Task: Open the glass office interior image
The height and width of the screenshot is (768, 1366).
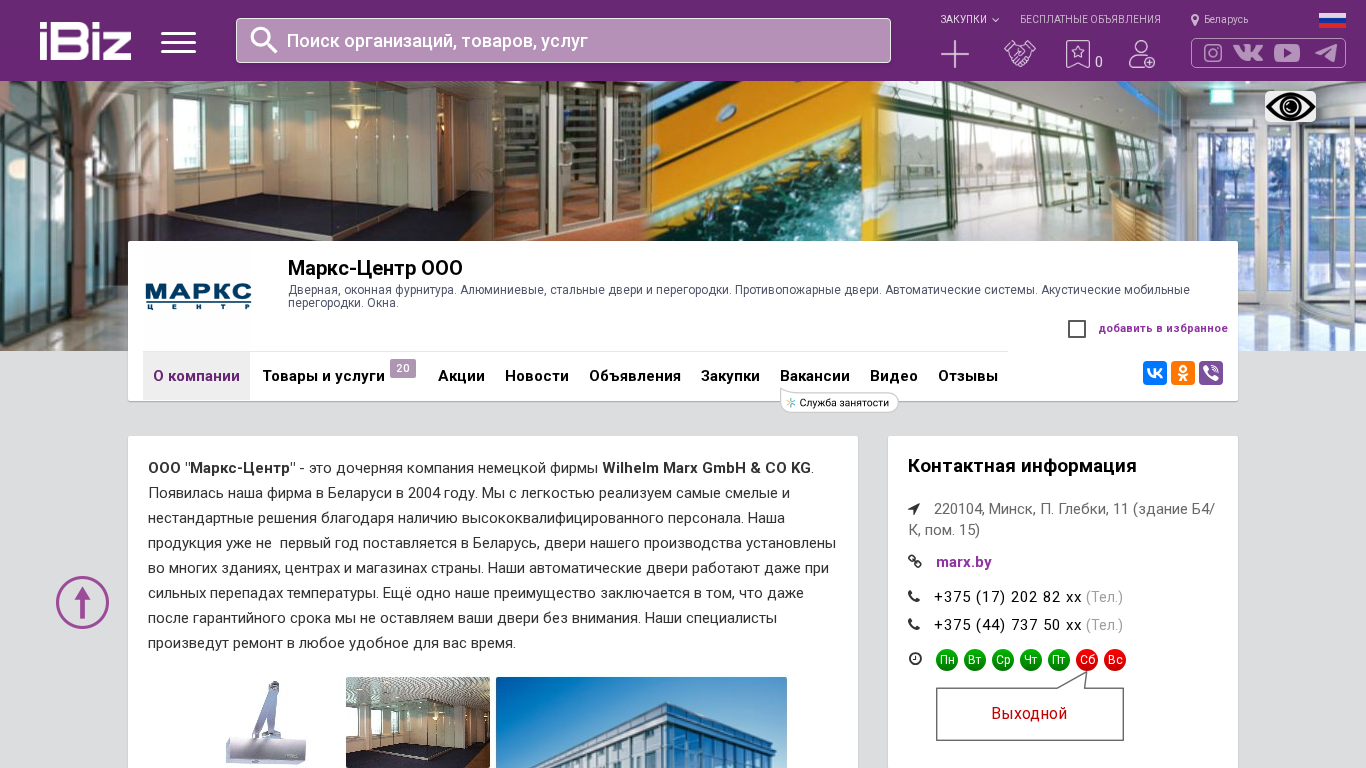Action: [418, 722]
